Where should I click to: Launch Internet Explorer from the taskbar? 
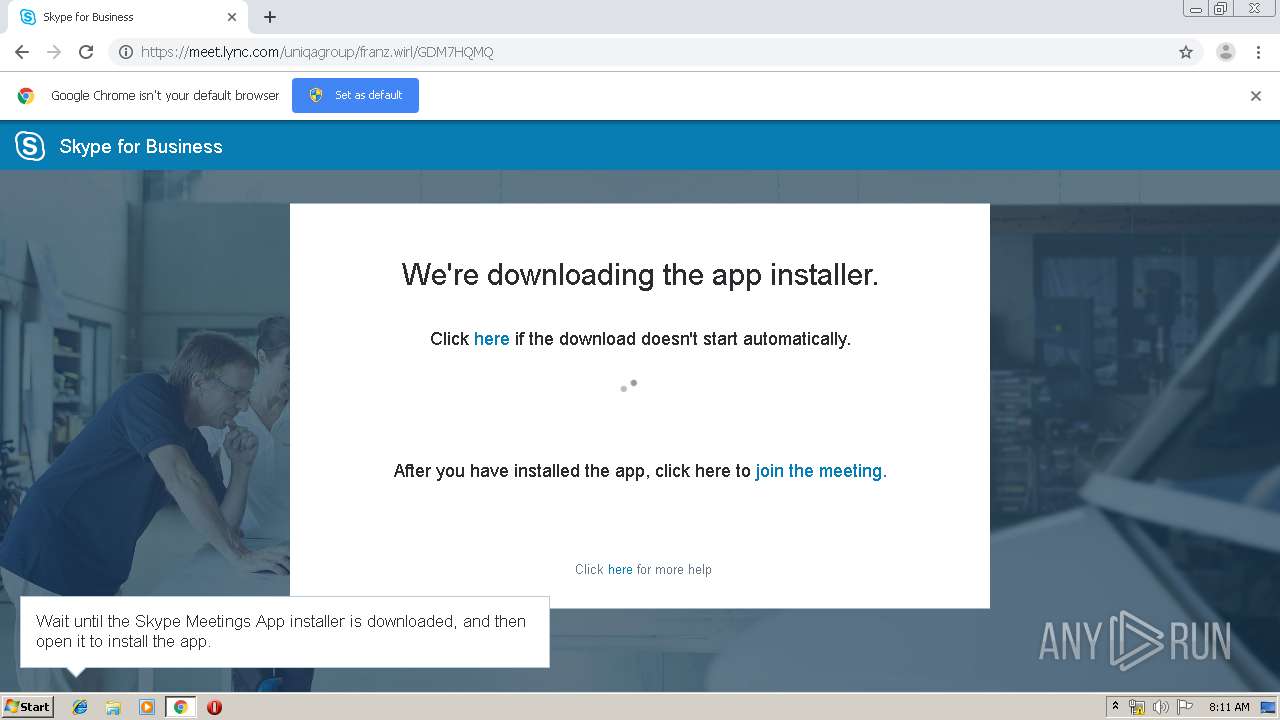pos(80,707)
